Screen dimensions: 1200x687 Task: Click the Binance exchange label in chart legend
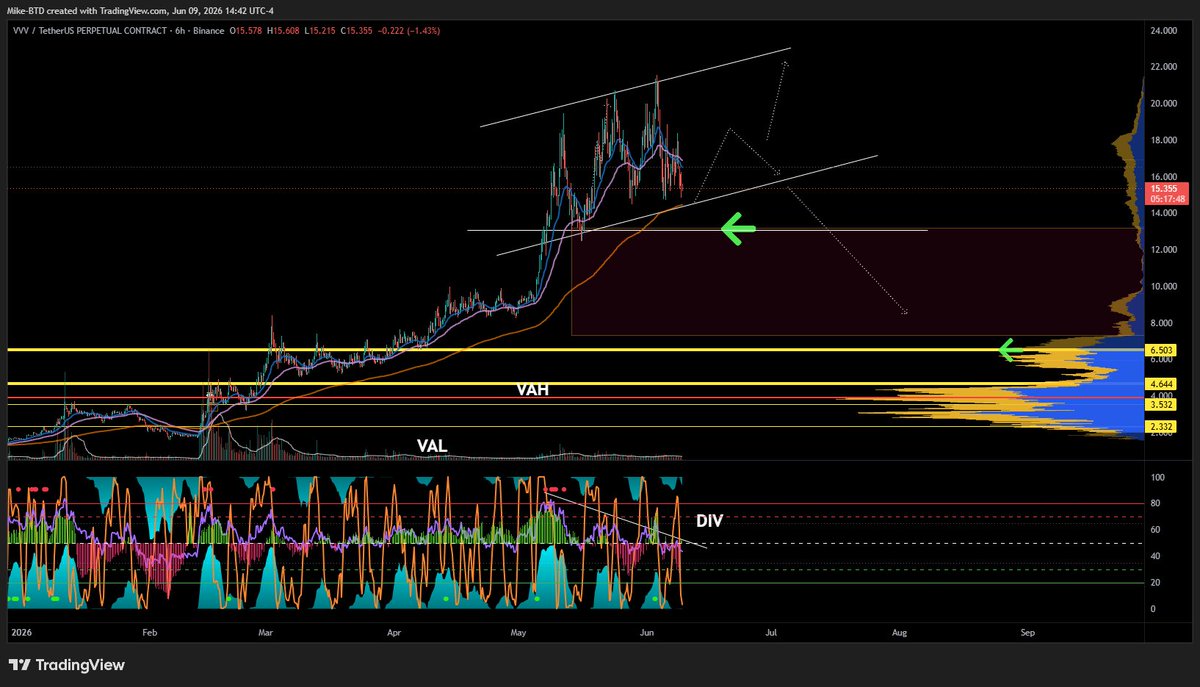[208, 31]
